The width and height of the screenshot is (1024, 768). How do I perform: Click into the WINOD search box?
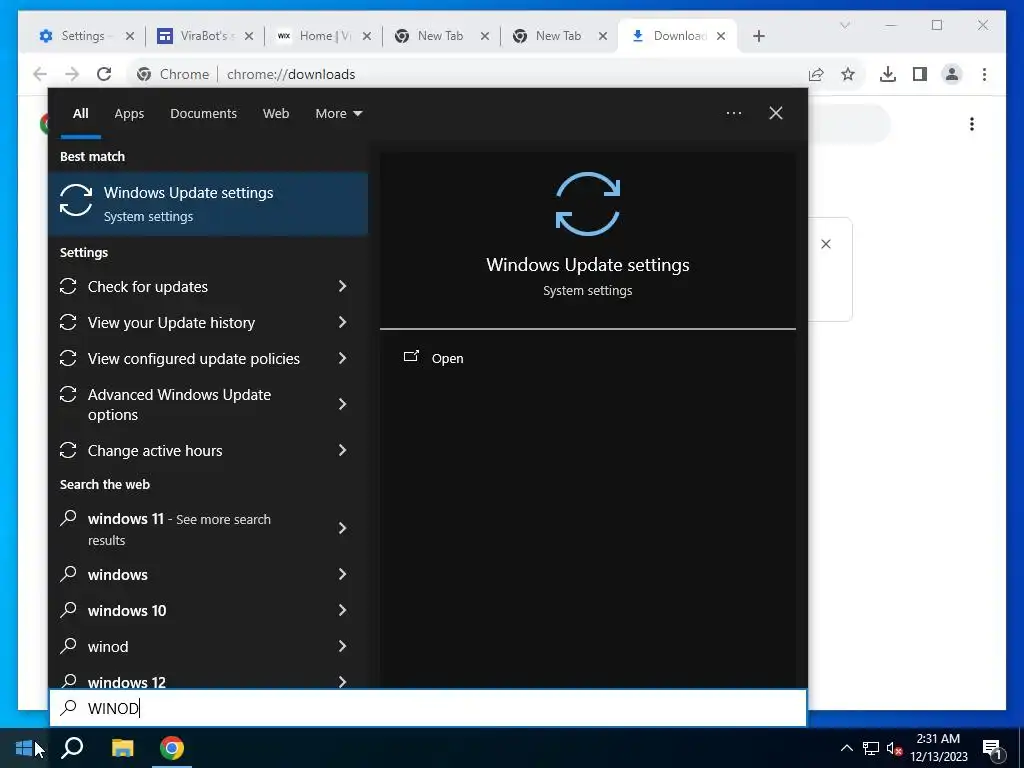pos(428,708)
